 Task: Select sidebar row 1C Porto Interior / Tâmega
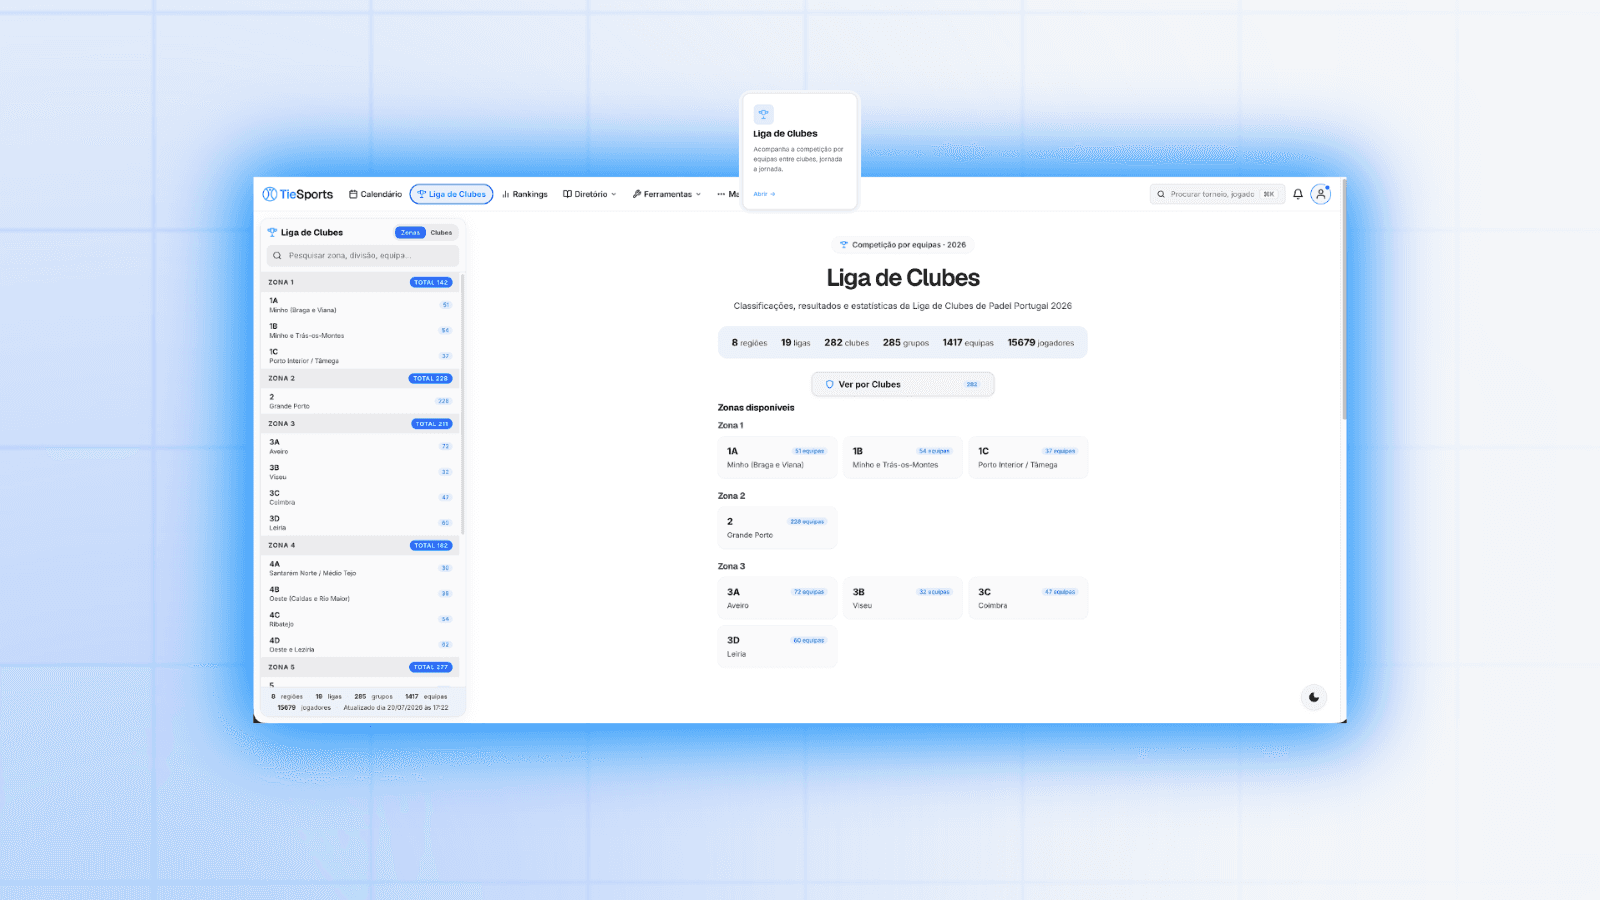[360, 356]
